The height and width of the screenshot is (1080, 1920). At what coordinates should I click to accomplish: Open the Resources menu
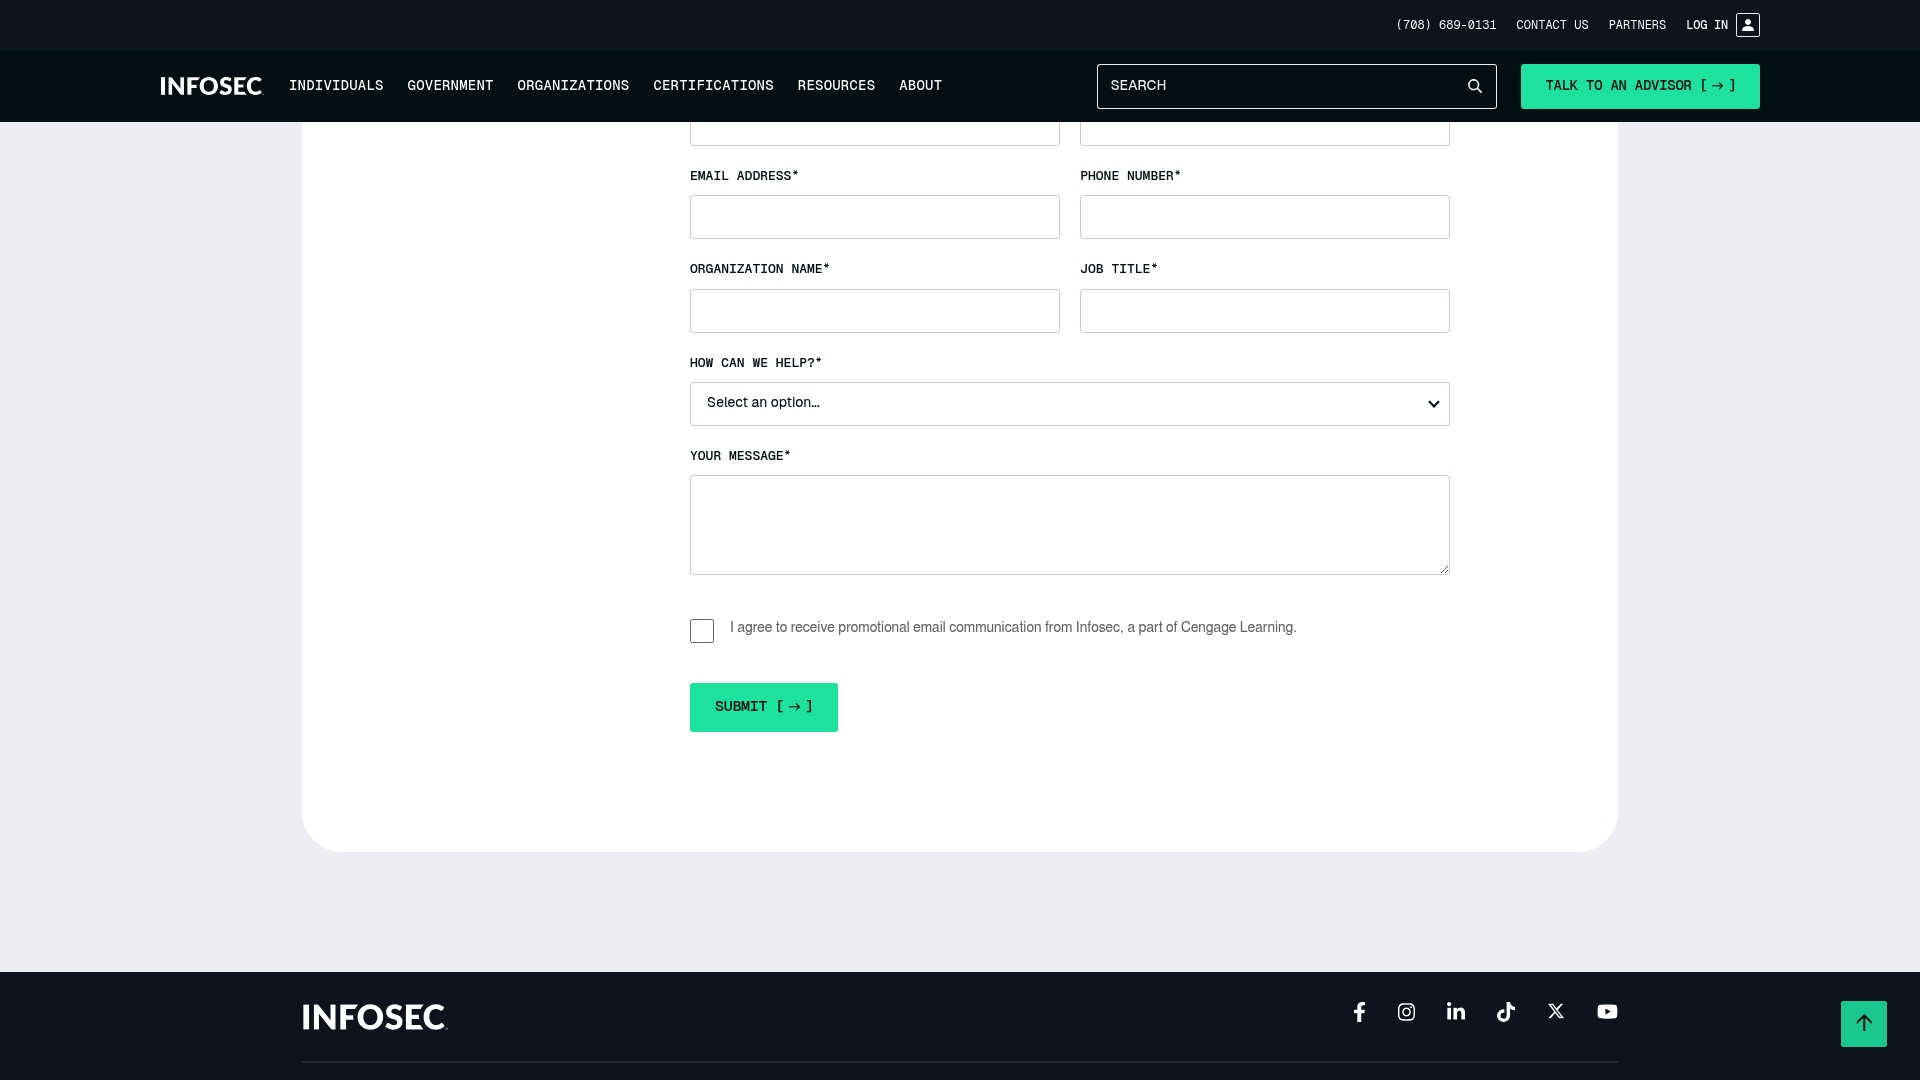point(836,86)
